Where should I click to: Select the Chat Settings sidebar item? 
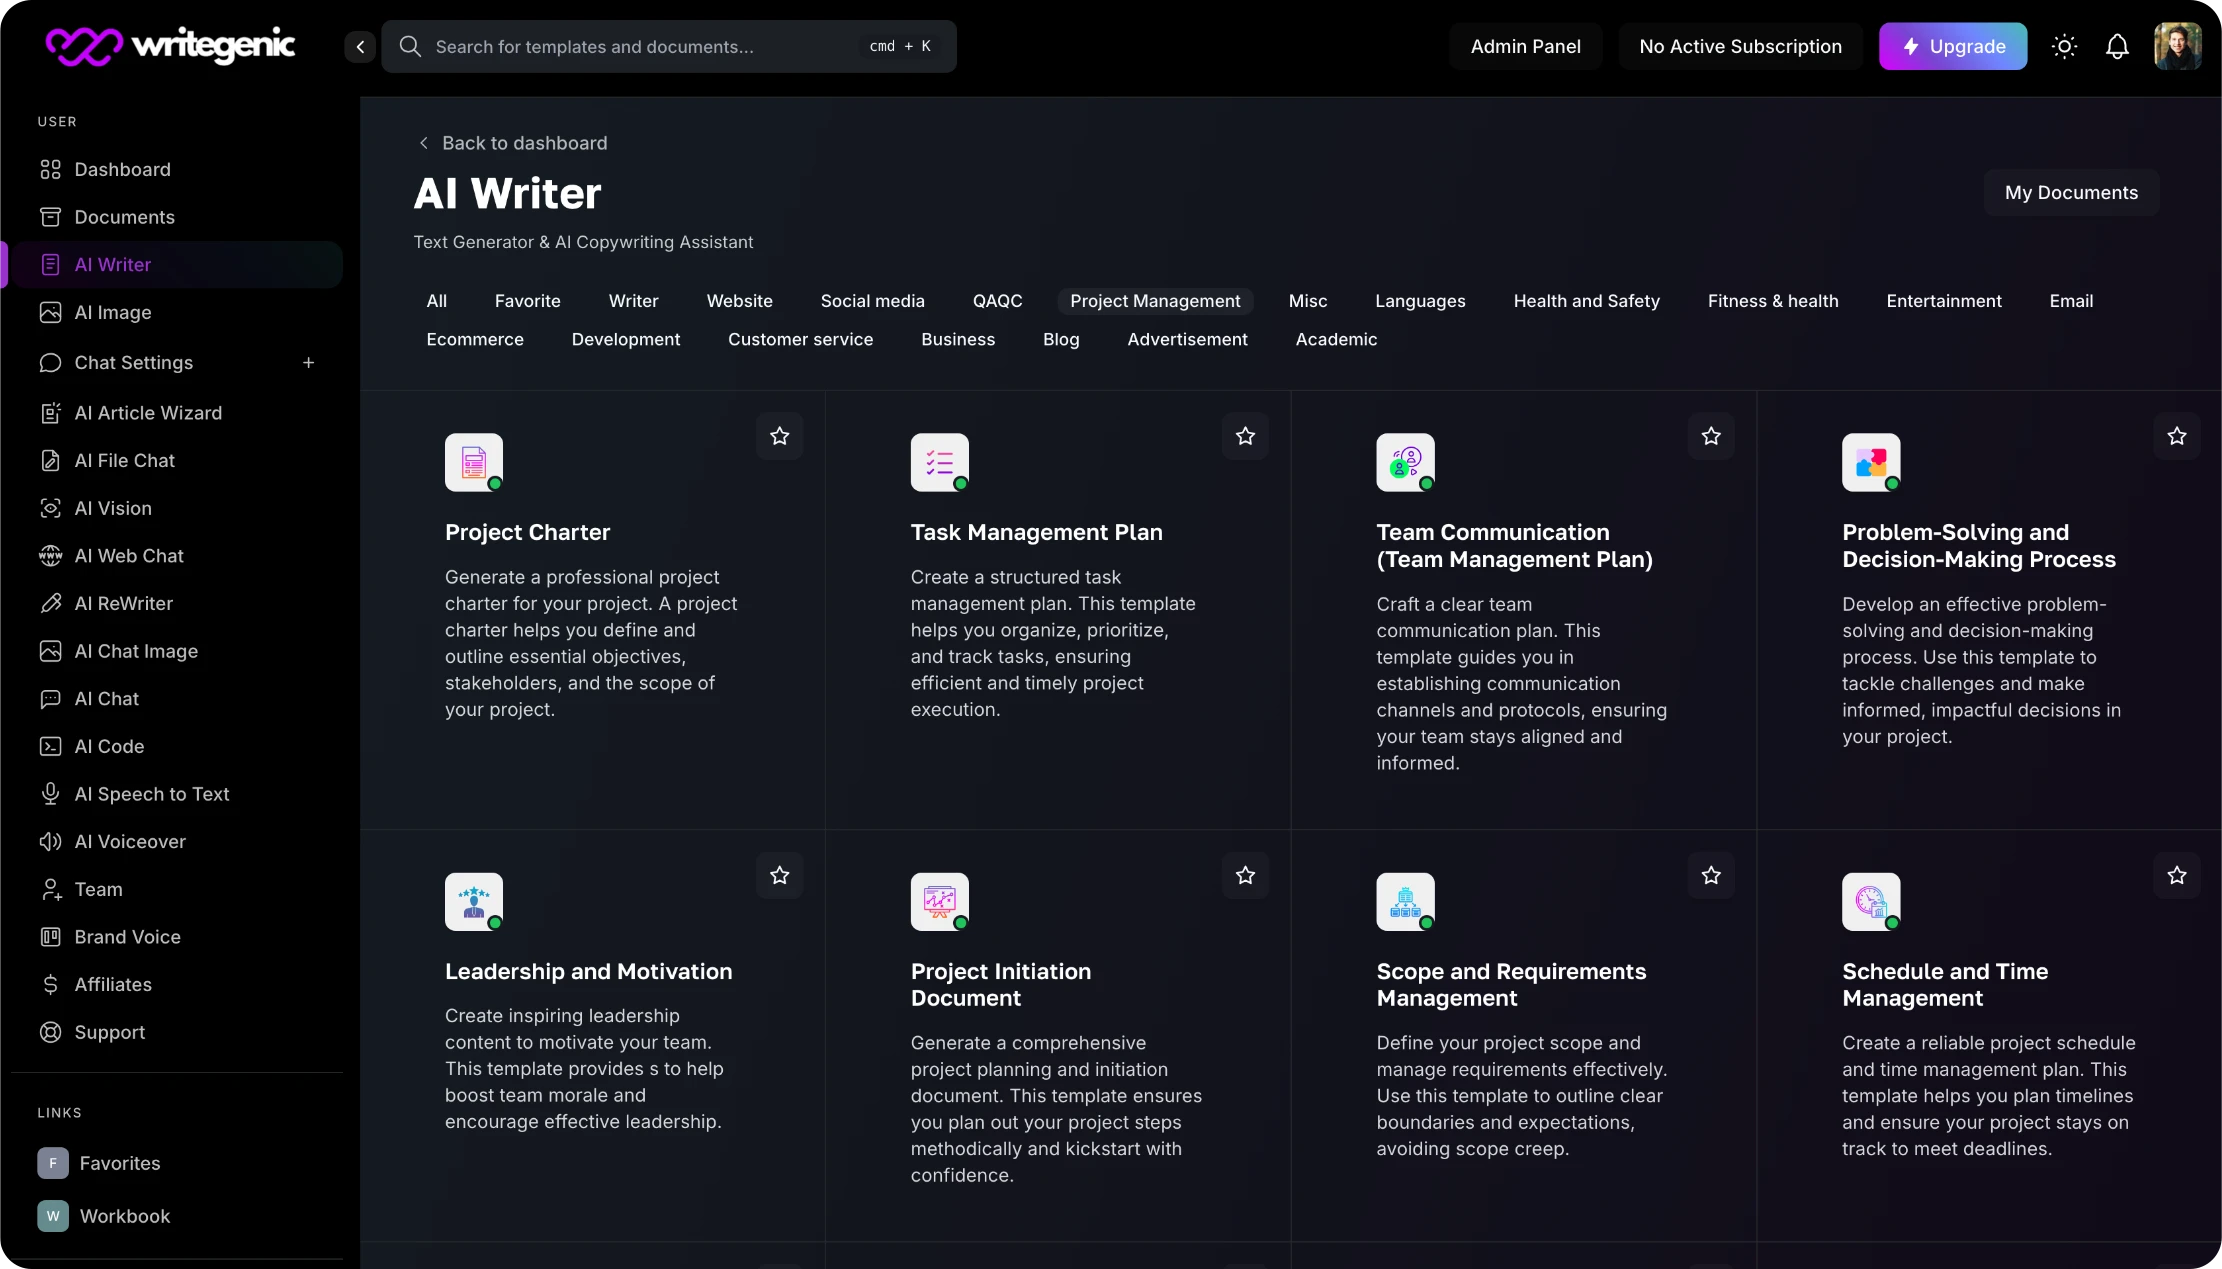pyautogui.click(x=134, y=362)
